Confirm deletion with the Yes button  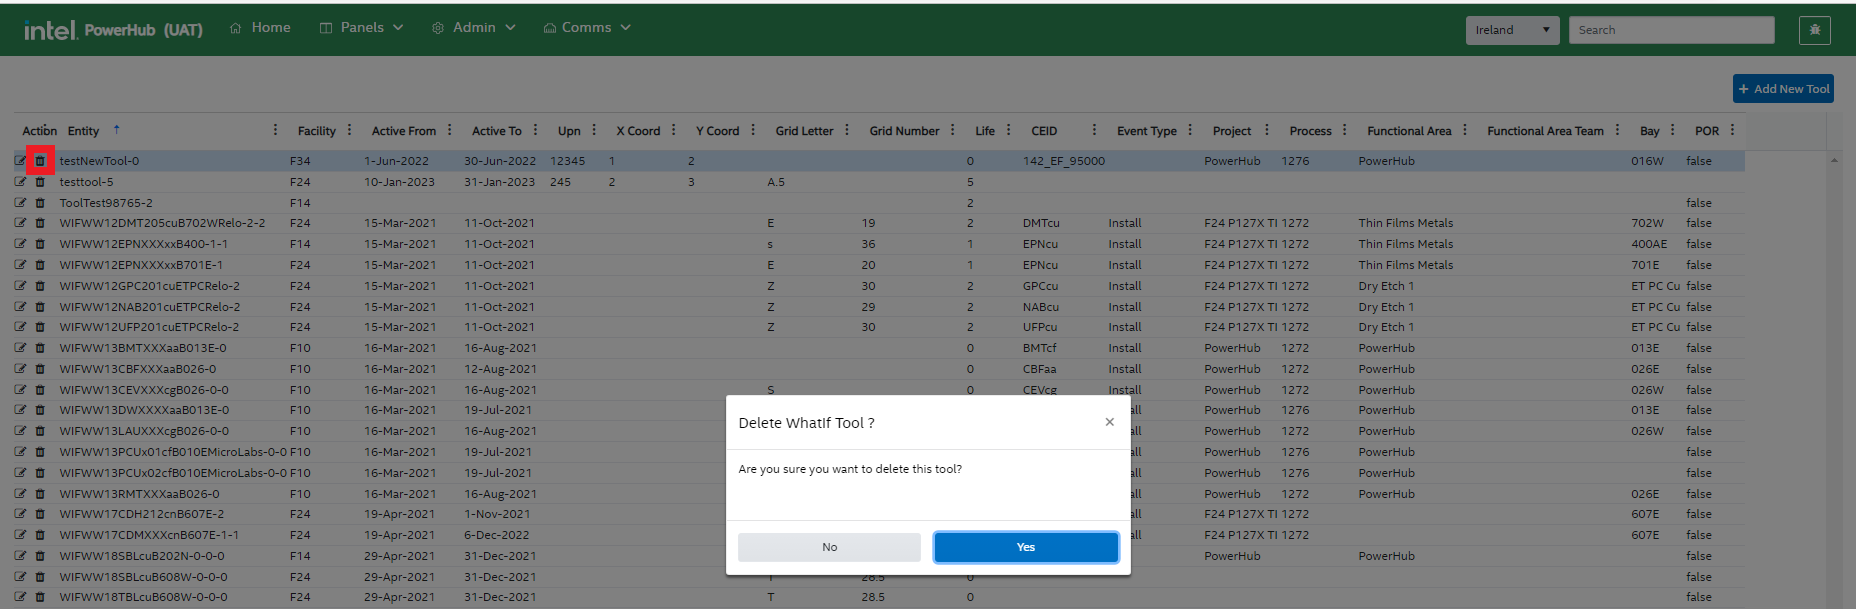1025,547
